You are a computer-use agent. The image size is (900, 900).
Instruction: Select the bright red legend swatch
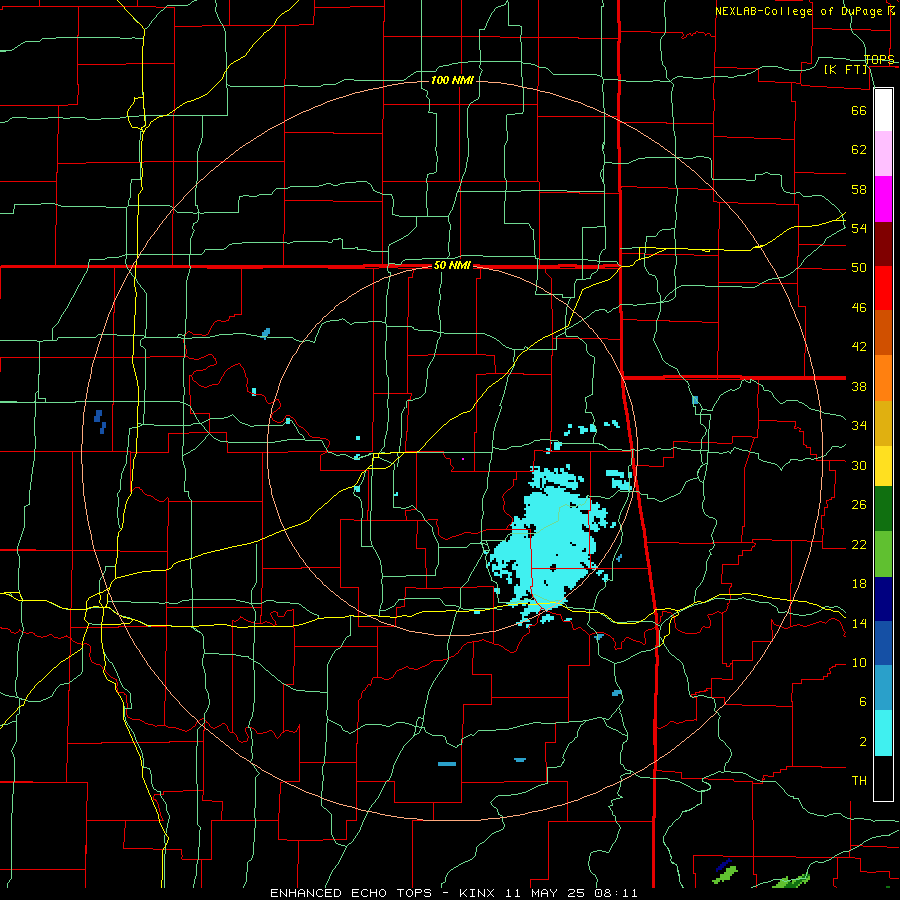coord(883,288)
